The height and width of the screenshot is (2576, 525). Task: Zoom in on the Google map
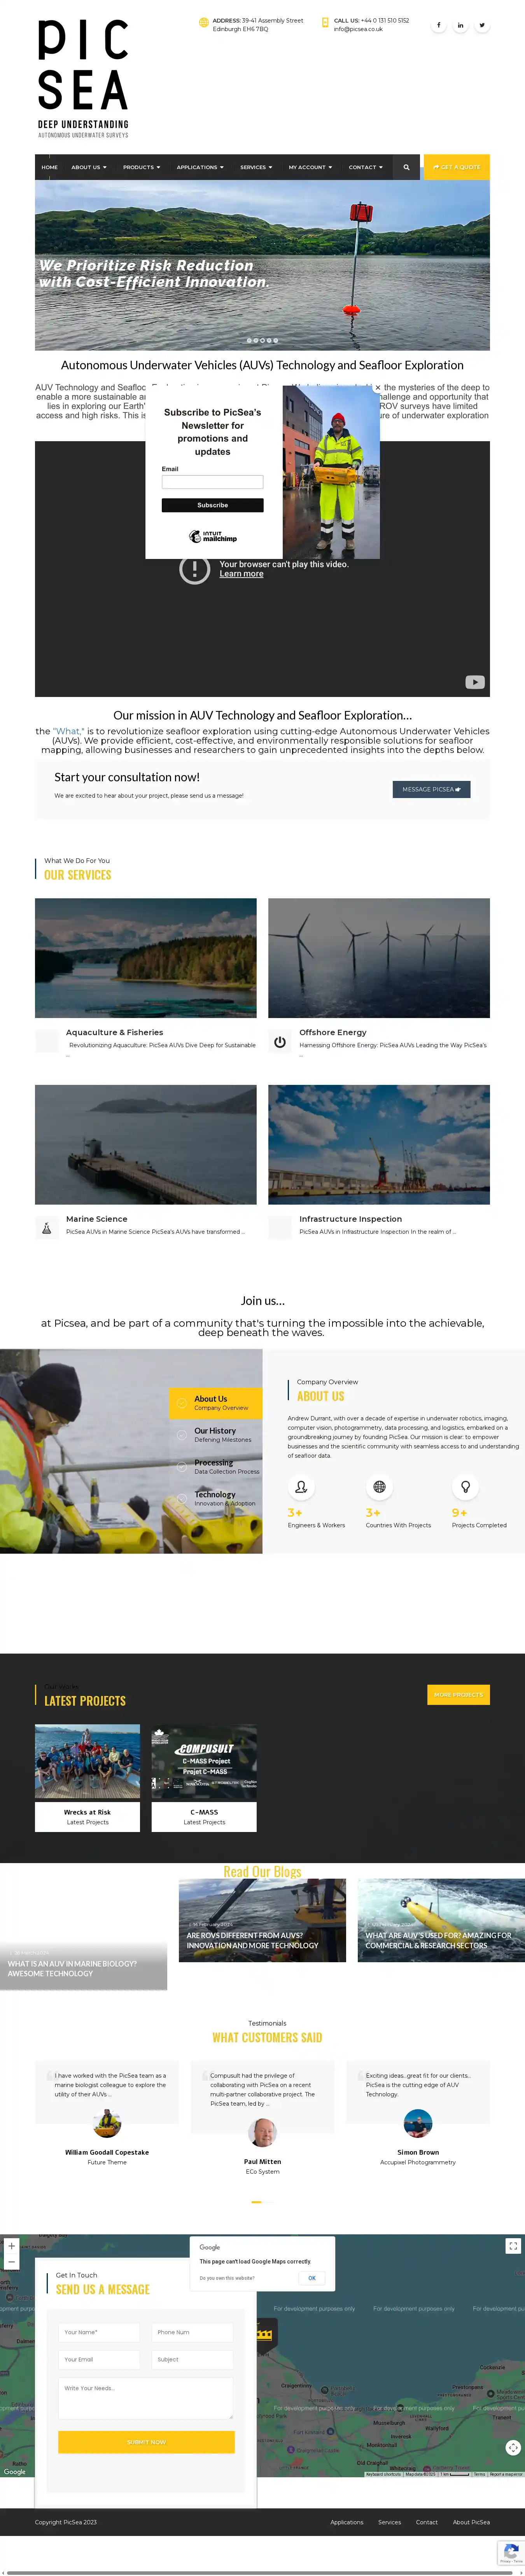pyautogui.click(x=11, y=2245)
